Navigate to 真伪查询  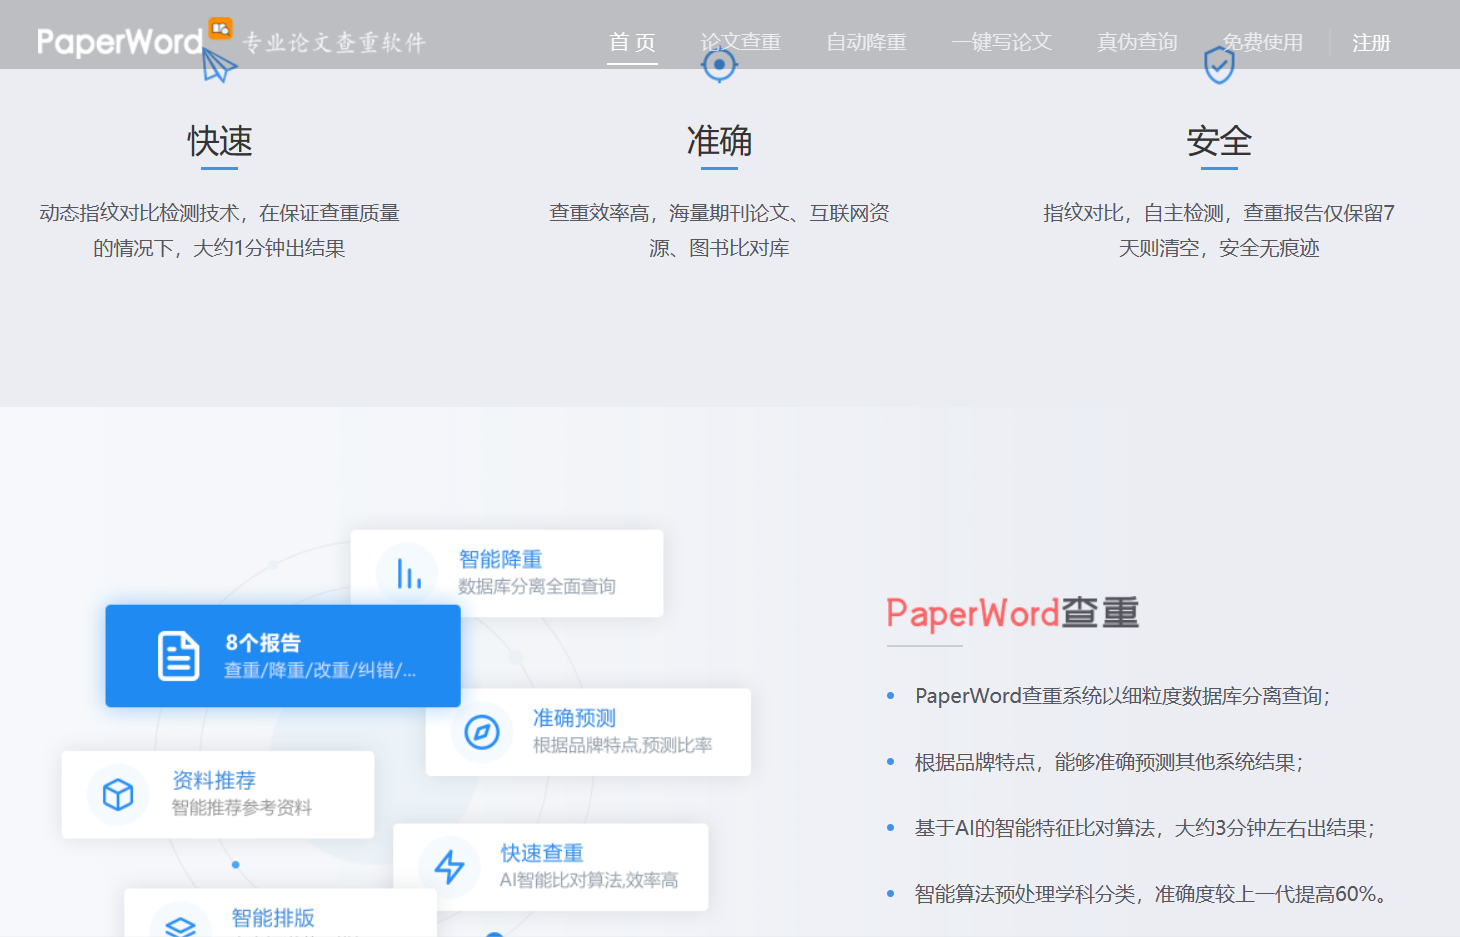1136,43
